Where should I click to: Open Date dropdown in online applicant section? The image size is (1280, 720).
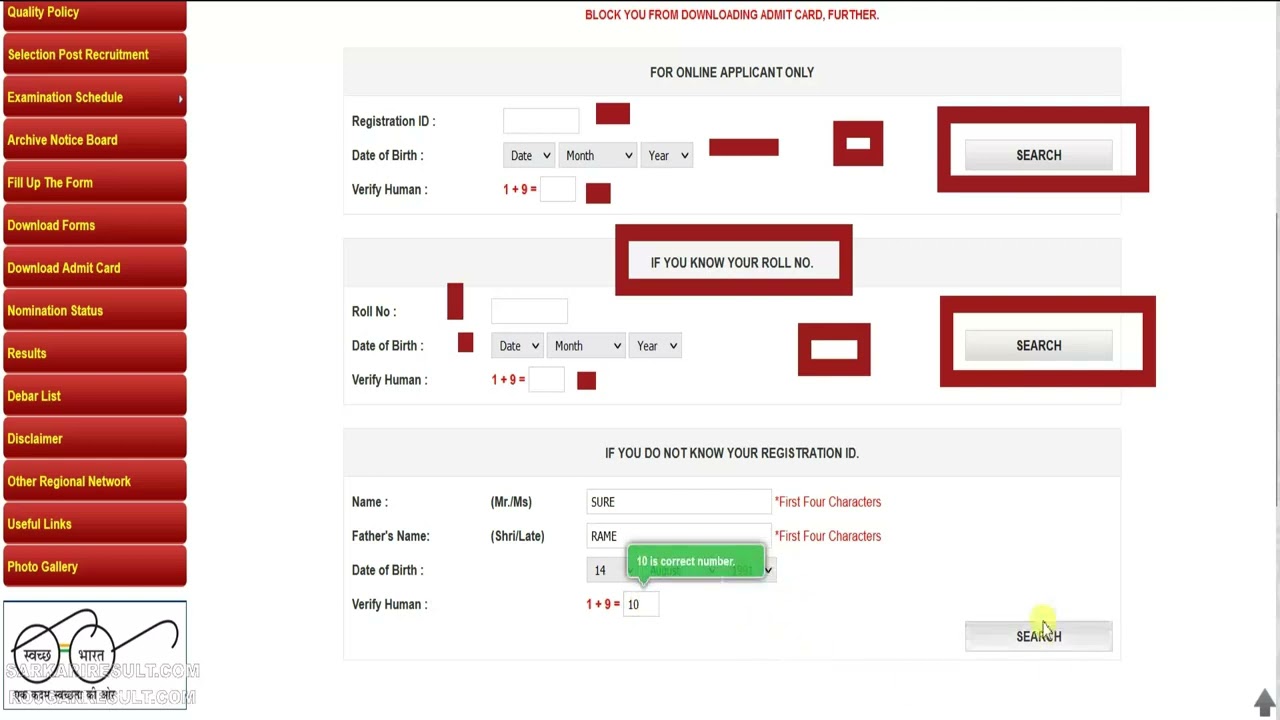pyautogui.click(x=529, y=155)
